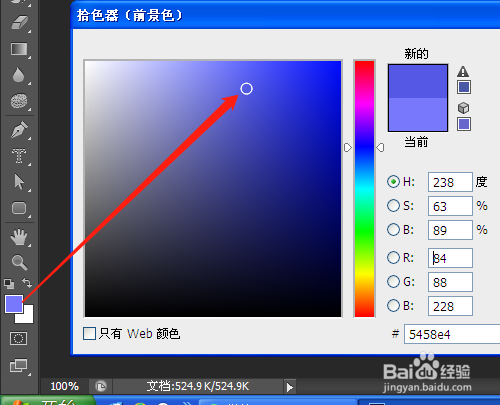This screenshot has width=500, height=405.
Task: Select the R red radio button
Action: (393, 257)
